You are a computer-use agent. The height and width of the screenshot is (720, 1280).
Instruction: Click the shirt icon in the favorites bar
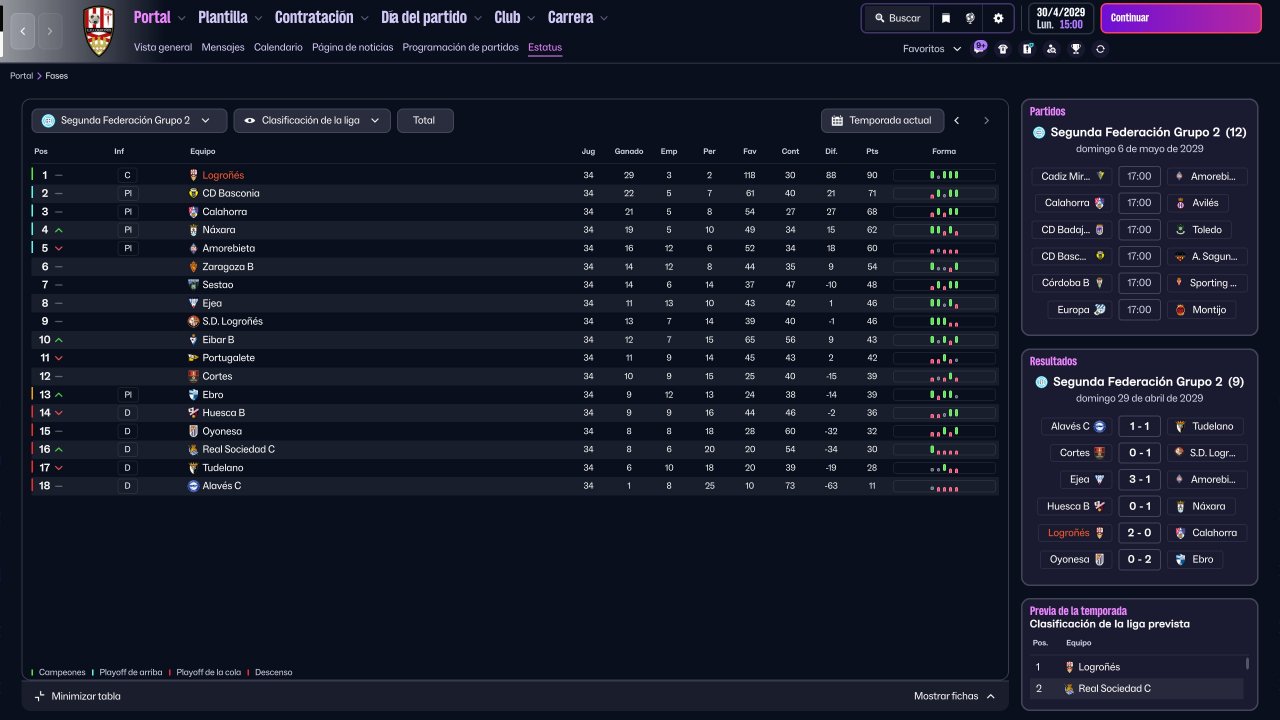pos(1003,48)
